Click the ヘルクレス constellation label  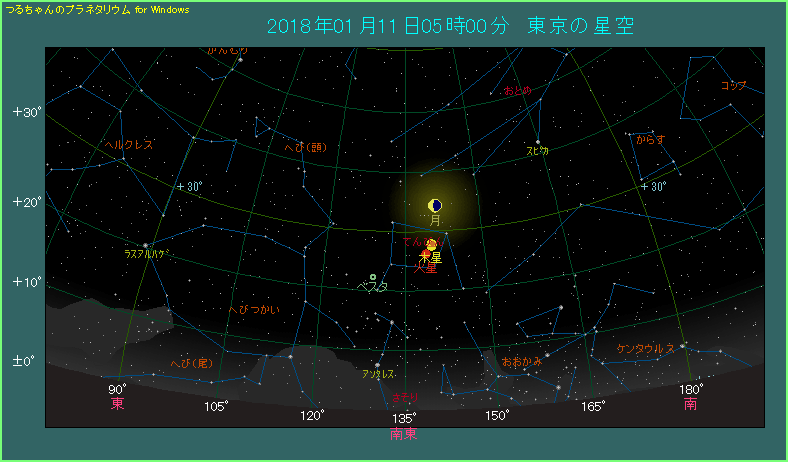pos(128,145)
